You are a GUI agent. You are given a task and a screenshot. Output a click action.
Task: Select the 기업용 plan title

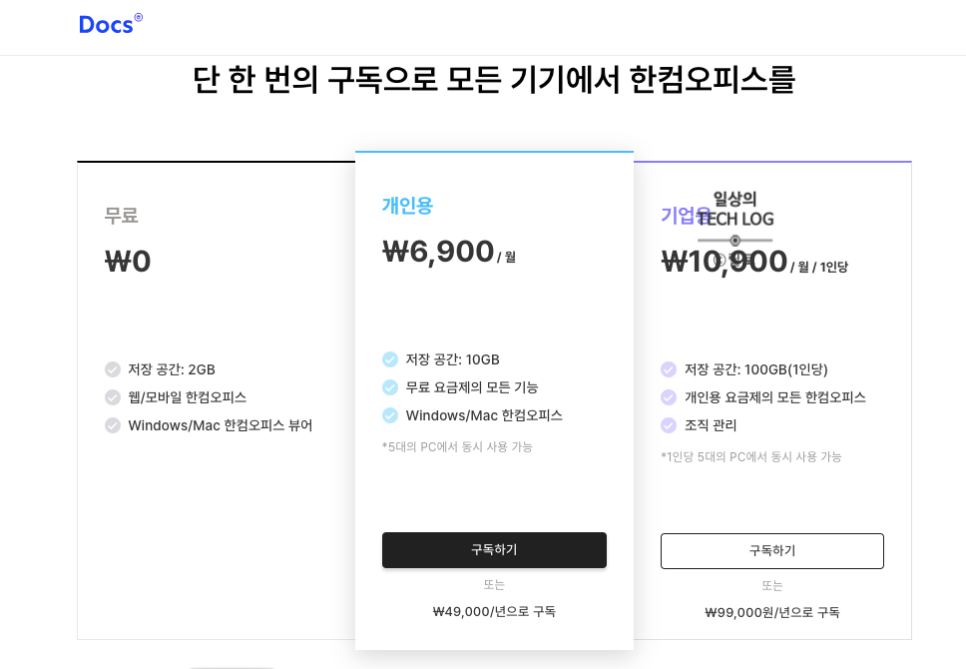click(x=677, y=216)
